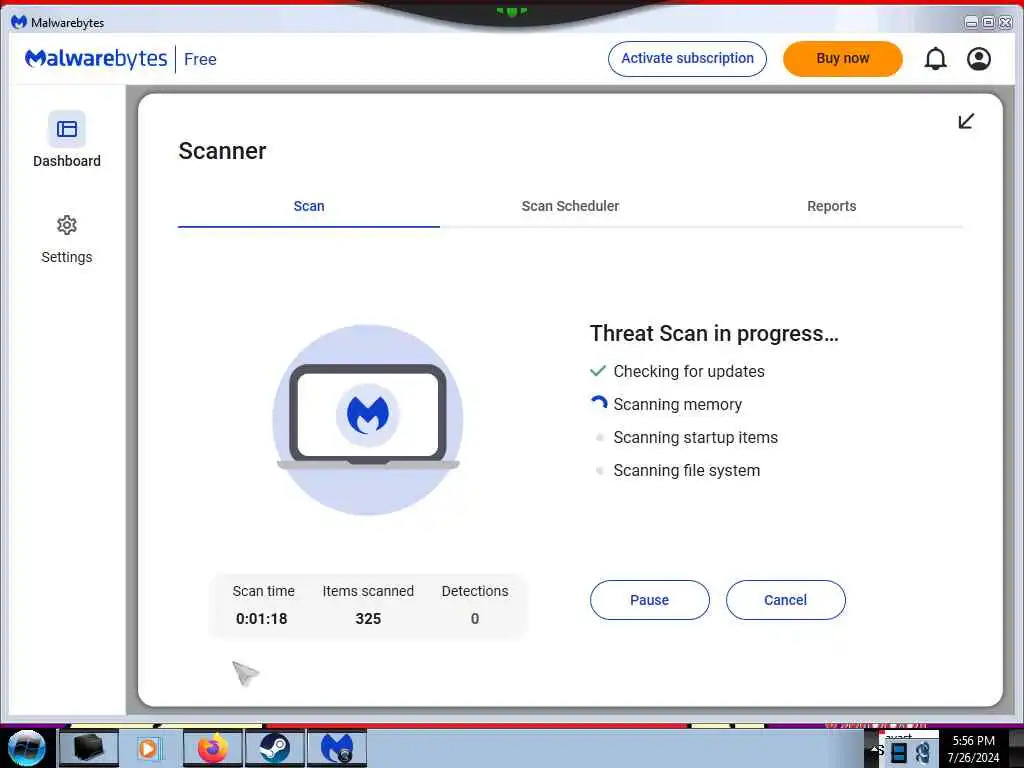The image size is (1024, 768).
Task: Open the Firefox taskbar icon
Action: click(x=213, y=748)
